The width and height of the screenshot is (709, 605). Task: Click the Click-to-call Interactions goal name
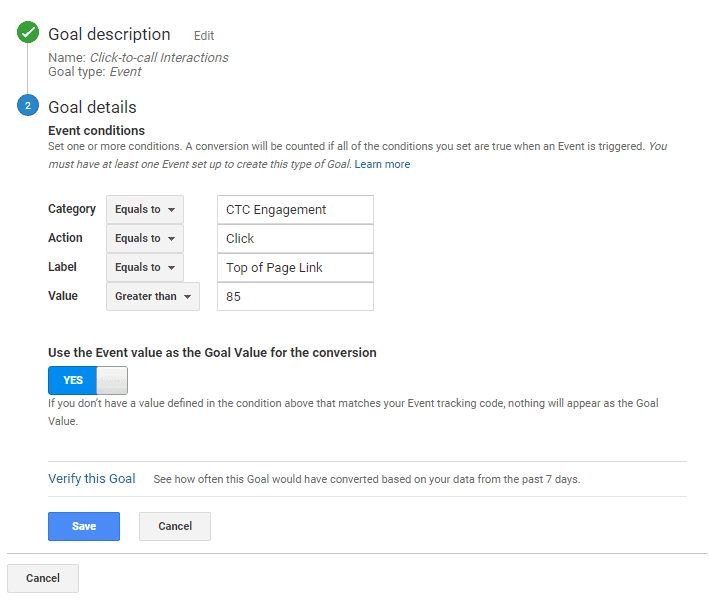159,57
